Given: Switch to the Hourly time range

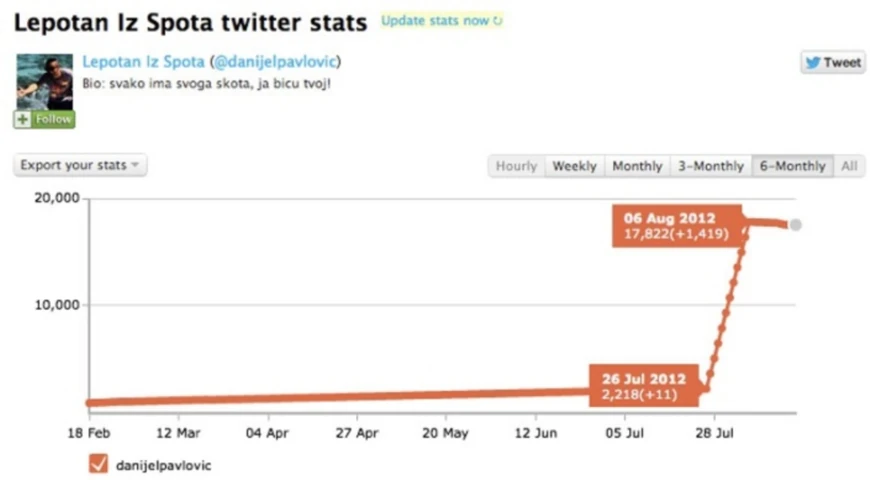Looking at the screenshot, I should [516, 167].
